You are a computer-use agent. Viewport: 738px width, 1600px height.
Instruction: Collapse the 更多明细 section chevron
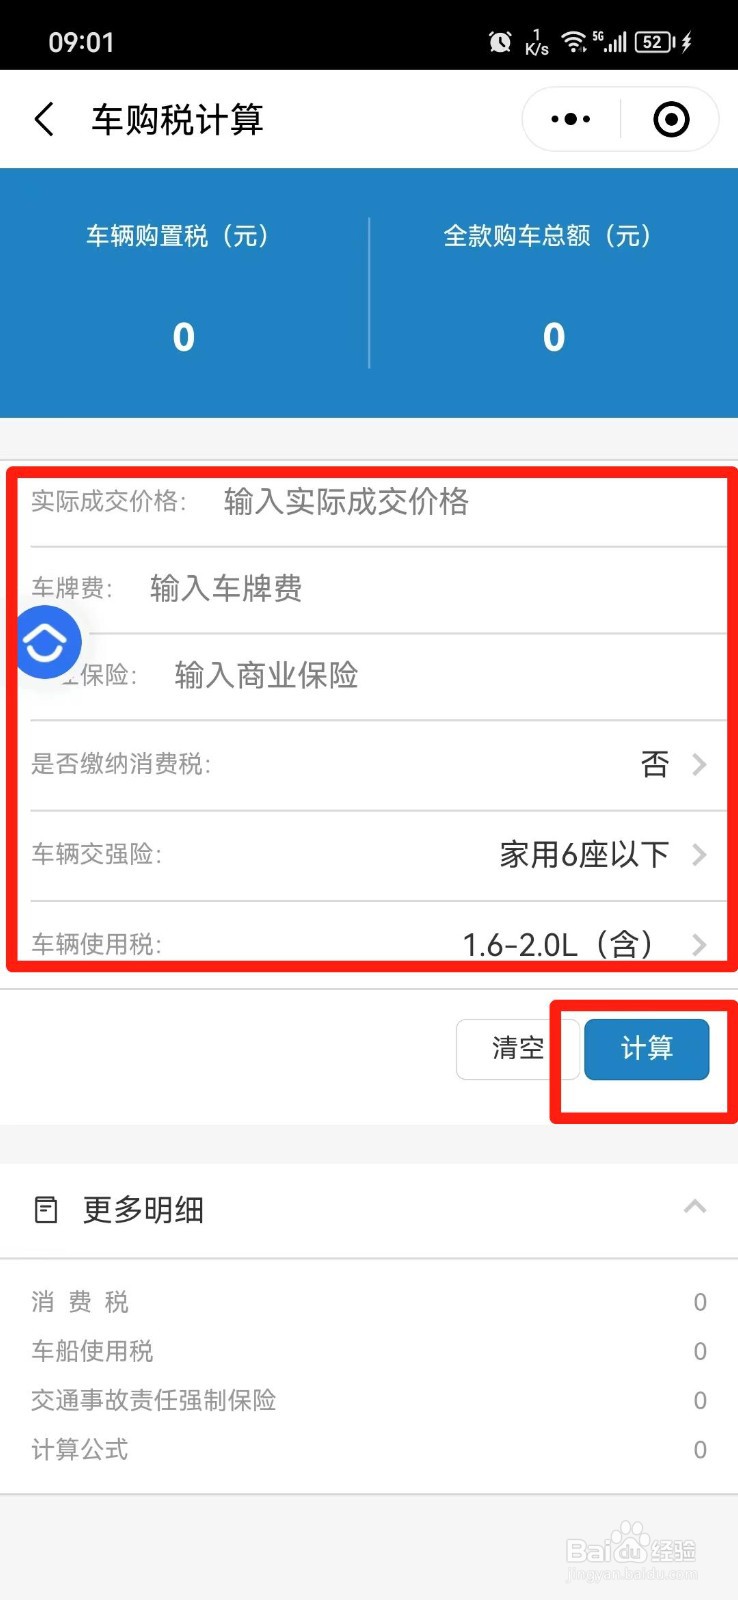[695, 1207]
